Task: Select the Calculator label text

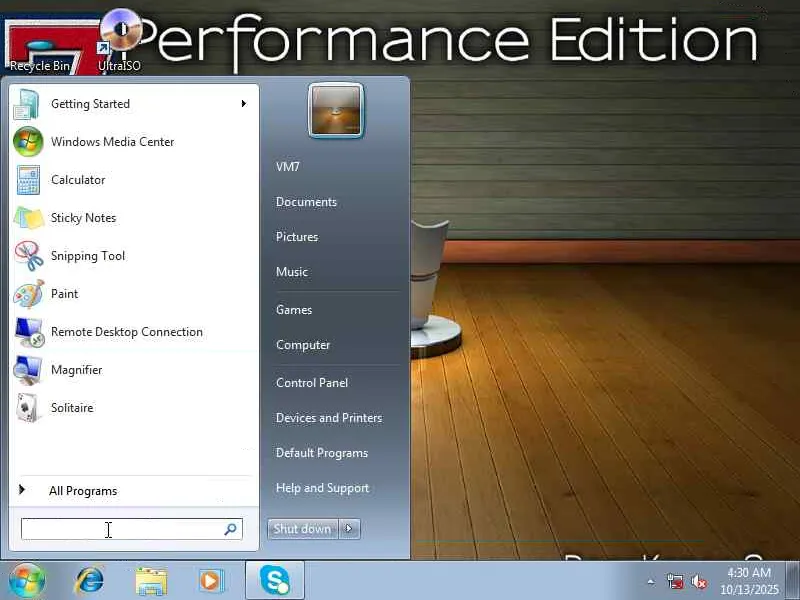Action: 78,180
